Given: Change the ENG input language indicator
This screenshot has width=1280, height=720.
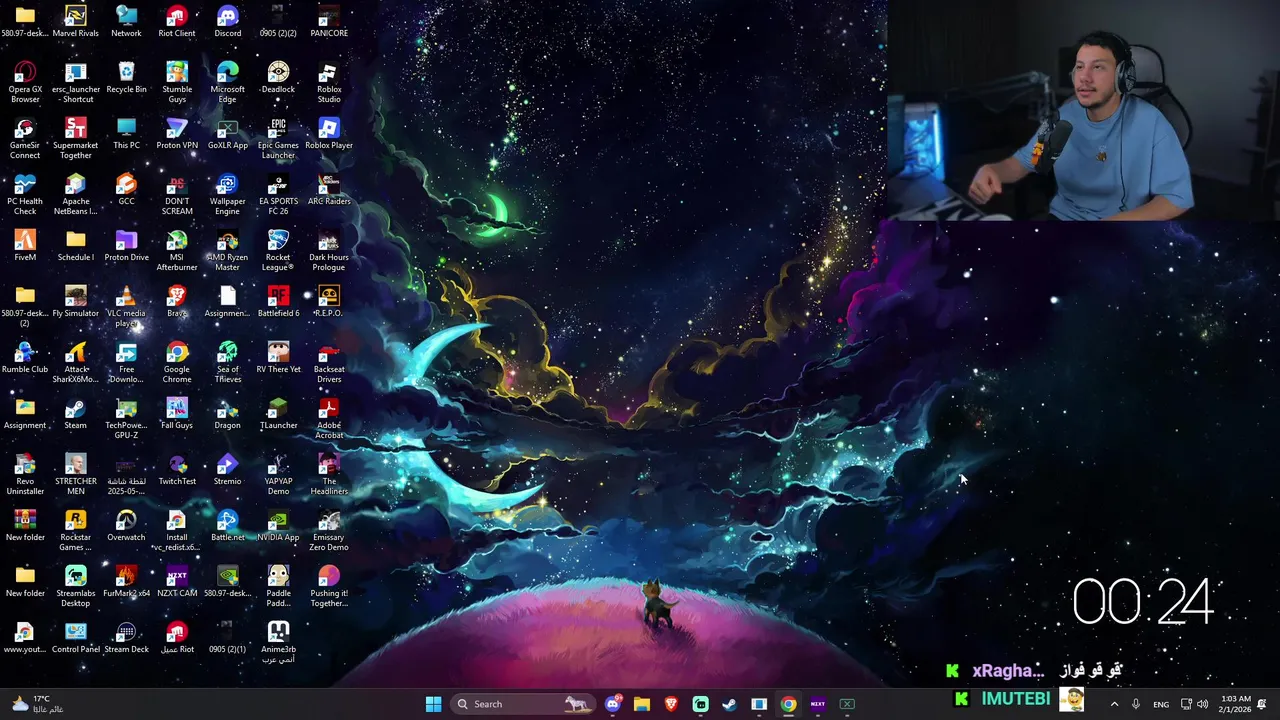Looking at the screenshot, I should (1161, 704).
